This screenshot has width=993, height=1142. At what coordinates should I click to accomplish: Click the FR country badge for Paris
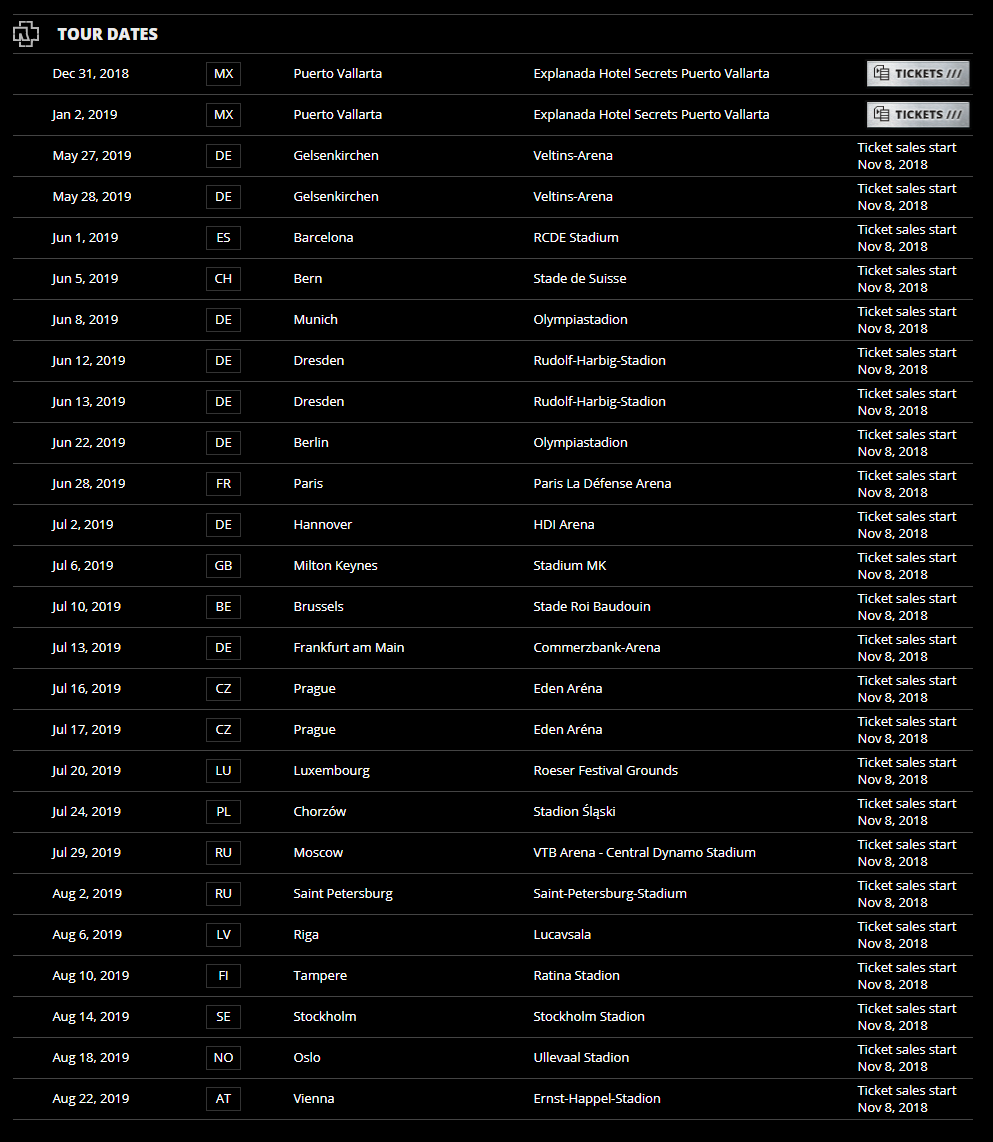click(223, 484)
